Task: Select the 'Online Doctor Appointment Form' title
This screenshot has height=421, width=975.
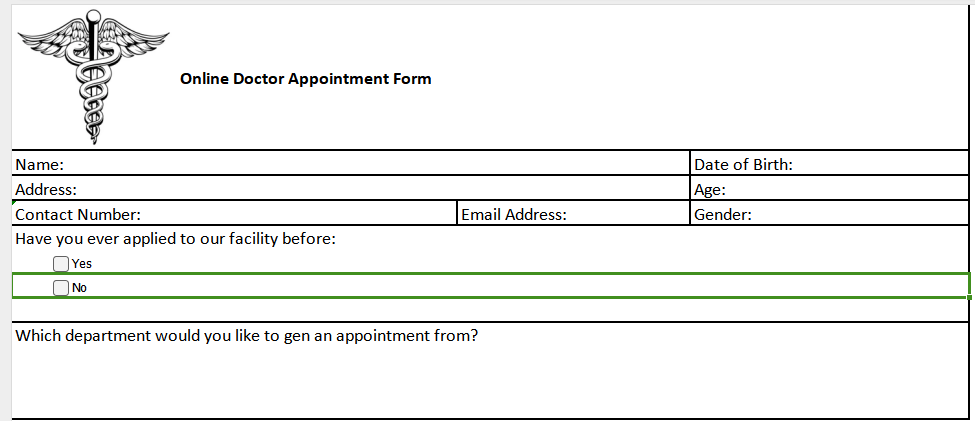Action: pos(306,79)
